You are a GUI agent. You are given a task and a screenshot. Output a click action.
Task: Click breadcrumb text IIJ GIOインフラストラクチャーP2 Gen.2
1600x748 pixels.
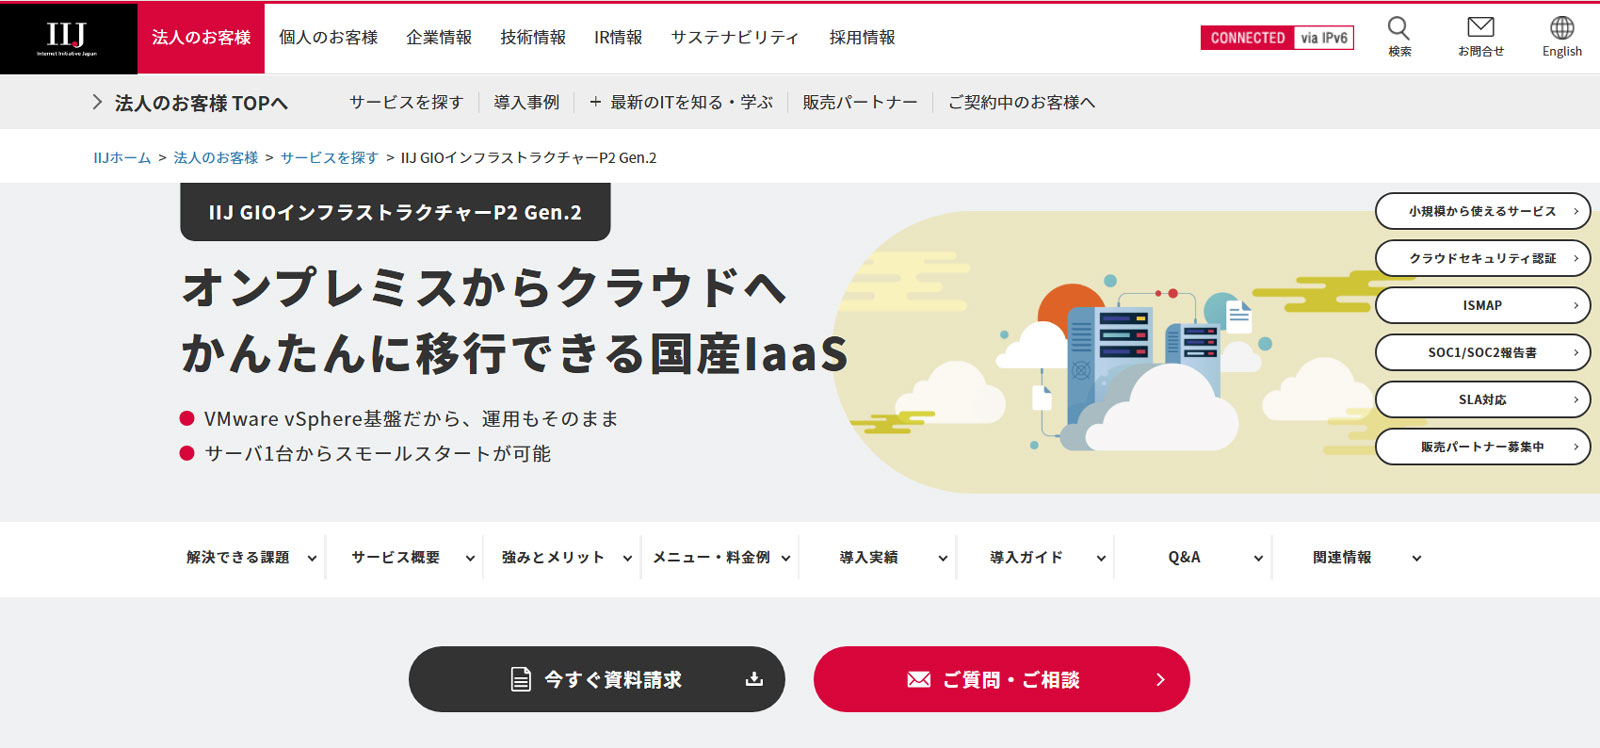(529, 158)
